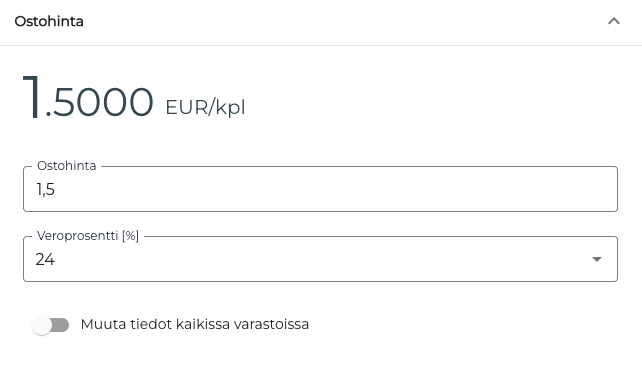Click the toggle switch knob
Image resolution: width=642 pixels, height=384 pixels.
42,325
